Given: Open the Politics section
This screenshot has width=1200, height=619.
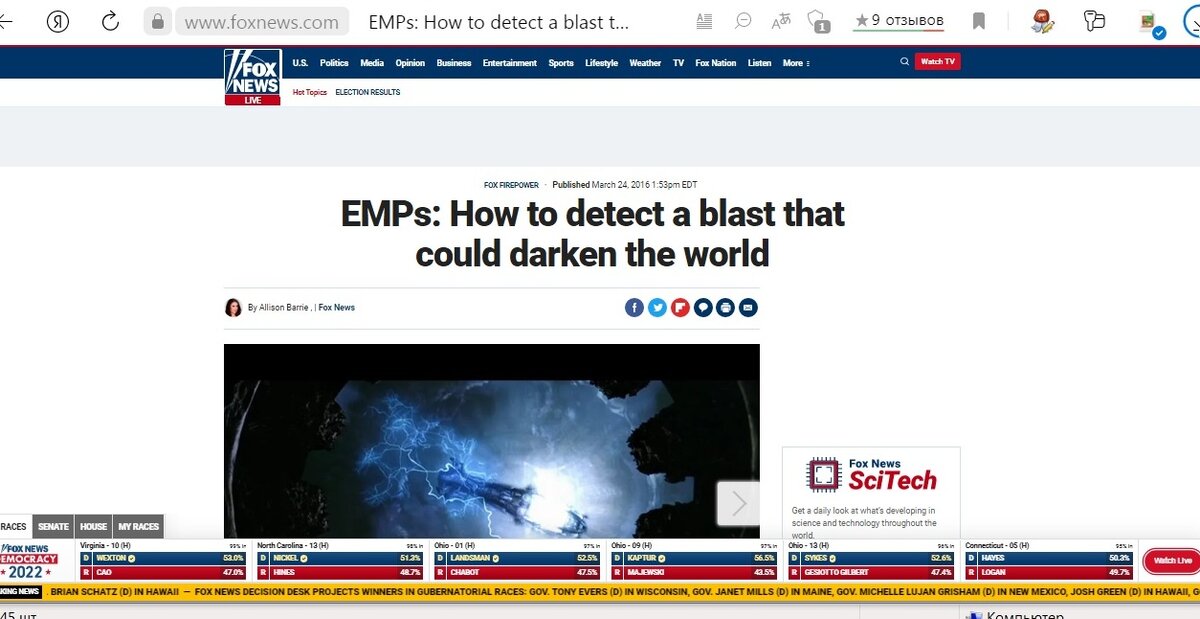Looking at the screenshot, I should coord(334,63).
